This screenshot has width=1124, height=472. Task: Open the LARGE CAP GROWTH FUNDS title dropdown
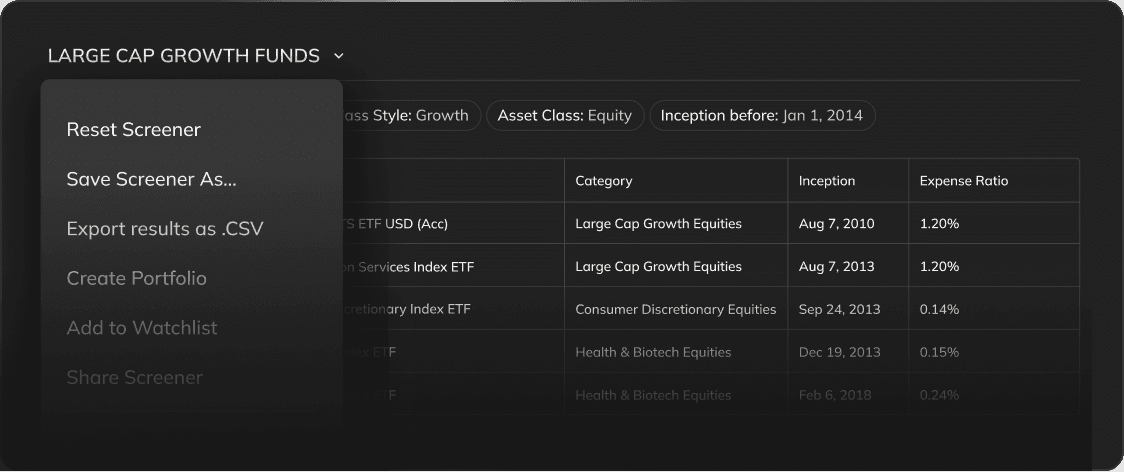(184, 56)
